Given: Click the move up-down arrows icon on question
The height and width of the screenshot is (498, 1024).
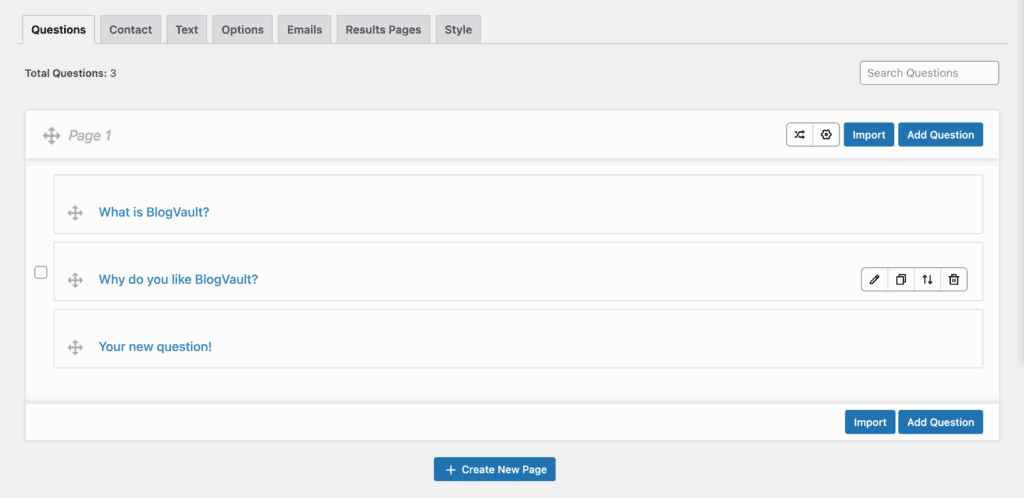Looking at the screenshot, I should coord(927,279).
